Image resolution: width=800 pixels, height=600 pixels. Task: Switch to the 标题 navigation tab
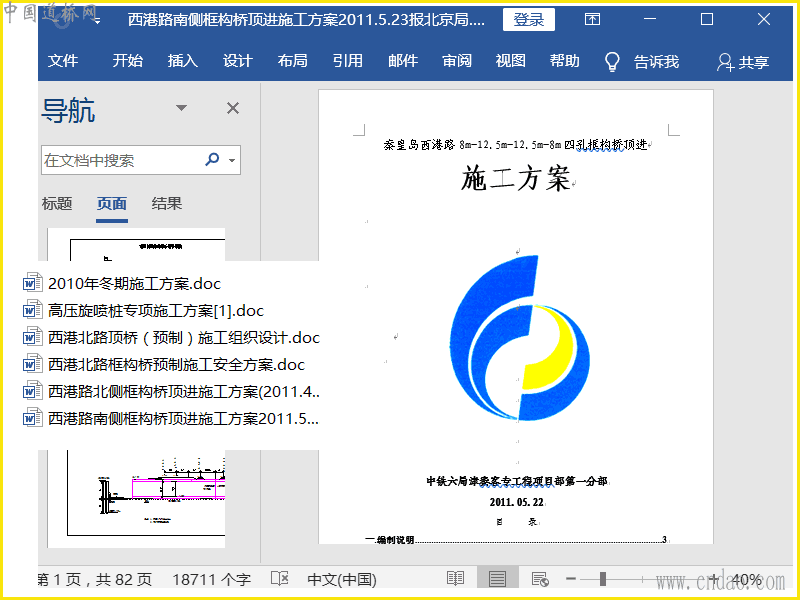pyautogui.click(x=57, y=204)
